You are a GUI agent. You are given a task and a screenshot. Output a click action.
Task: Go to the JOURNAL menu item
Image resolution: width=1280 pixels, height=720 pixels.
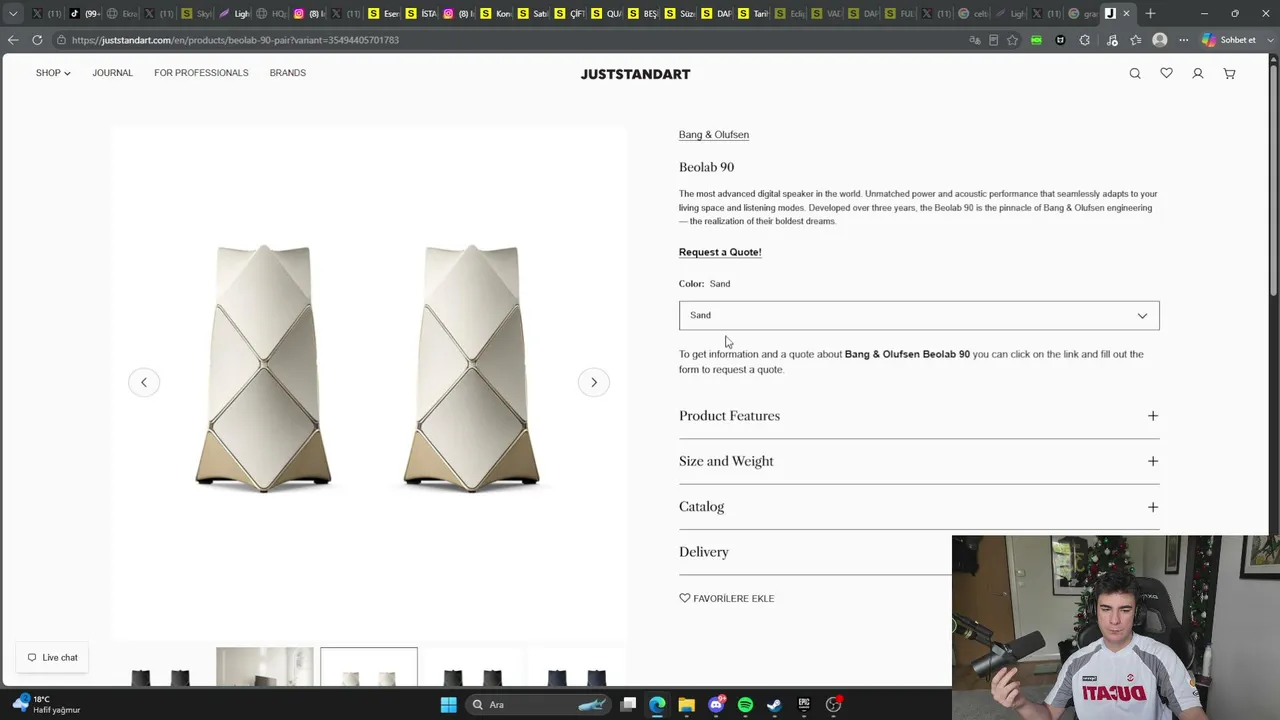coord(113,73)
